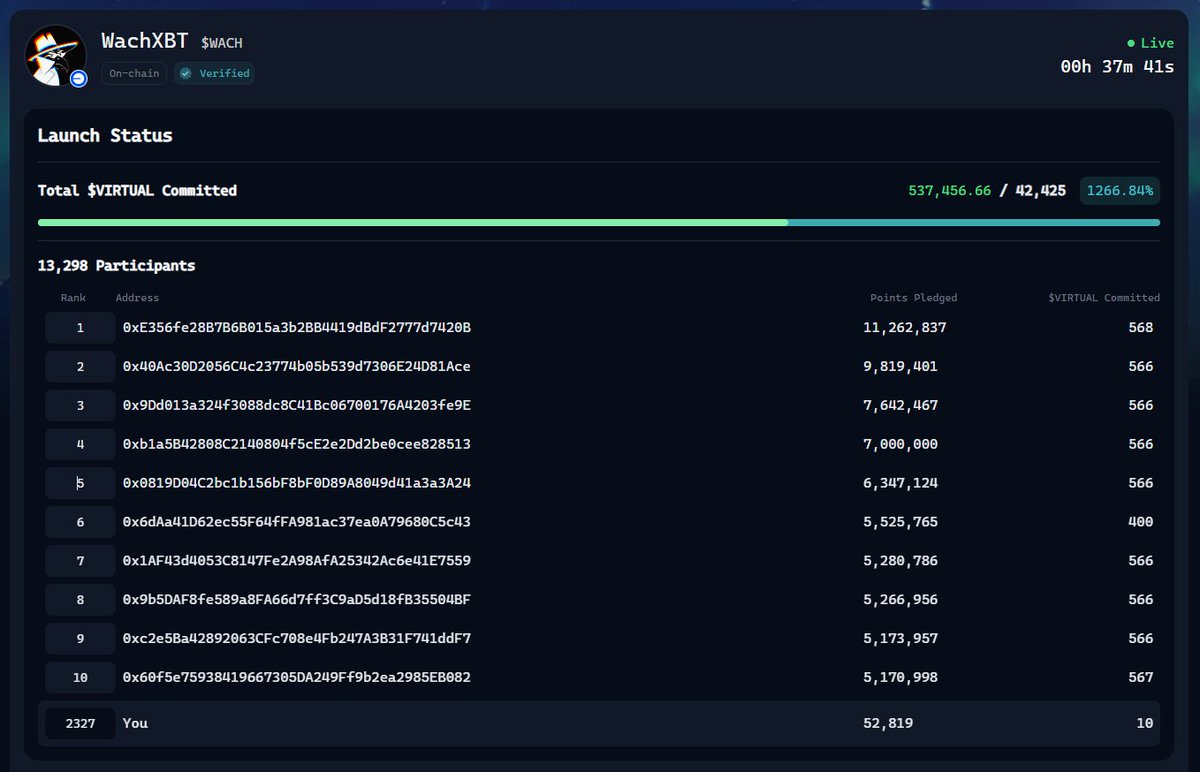Click committed value 568
This screenshot has height=772, width=1200.
click(x=1140, y=328)
